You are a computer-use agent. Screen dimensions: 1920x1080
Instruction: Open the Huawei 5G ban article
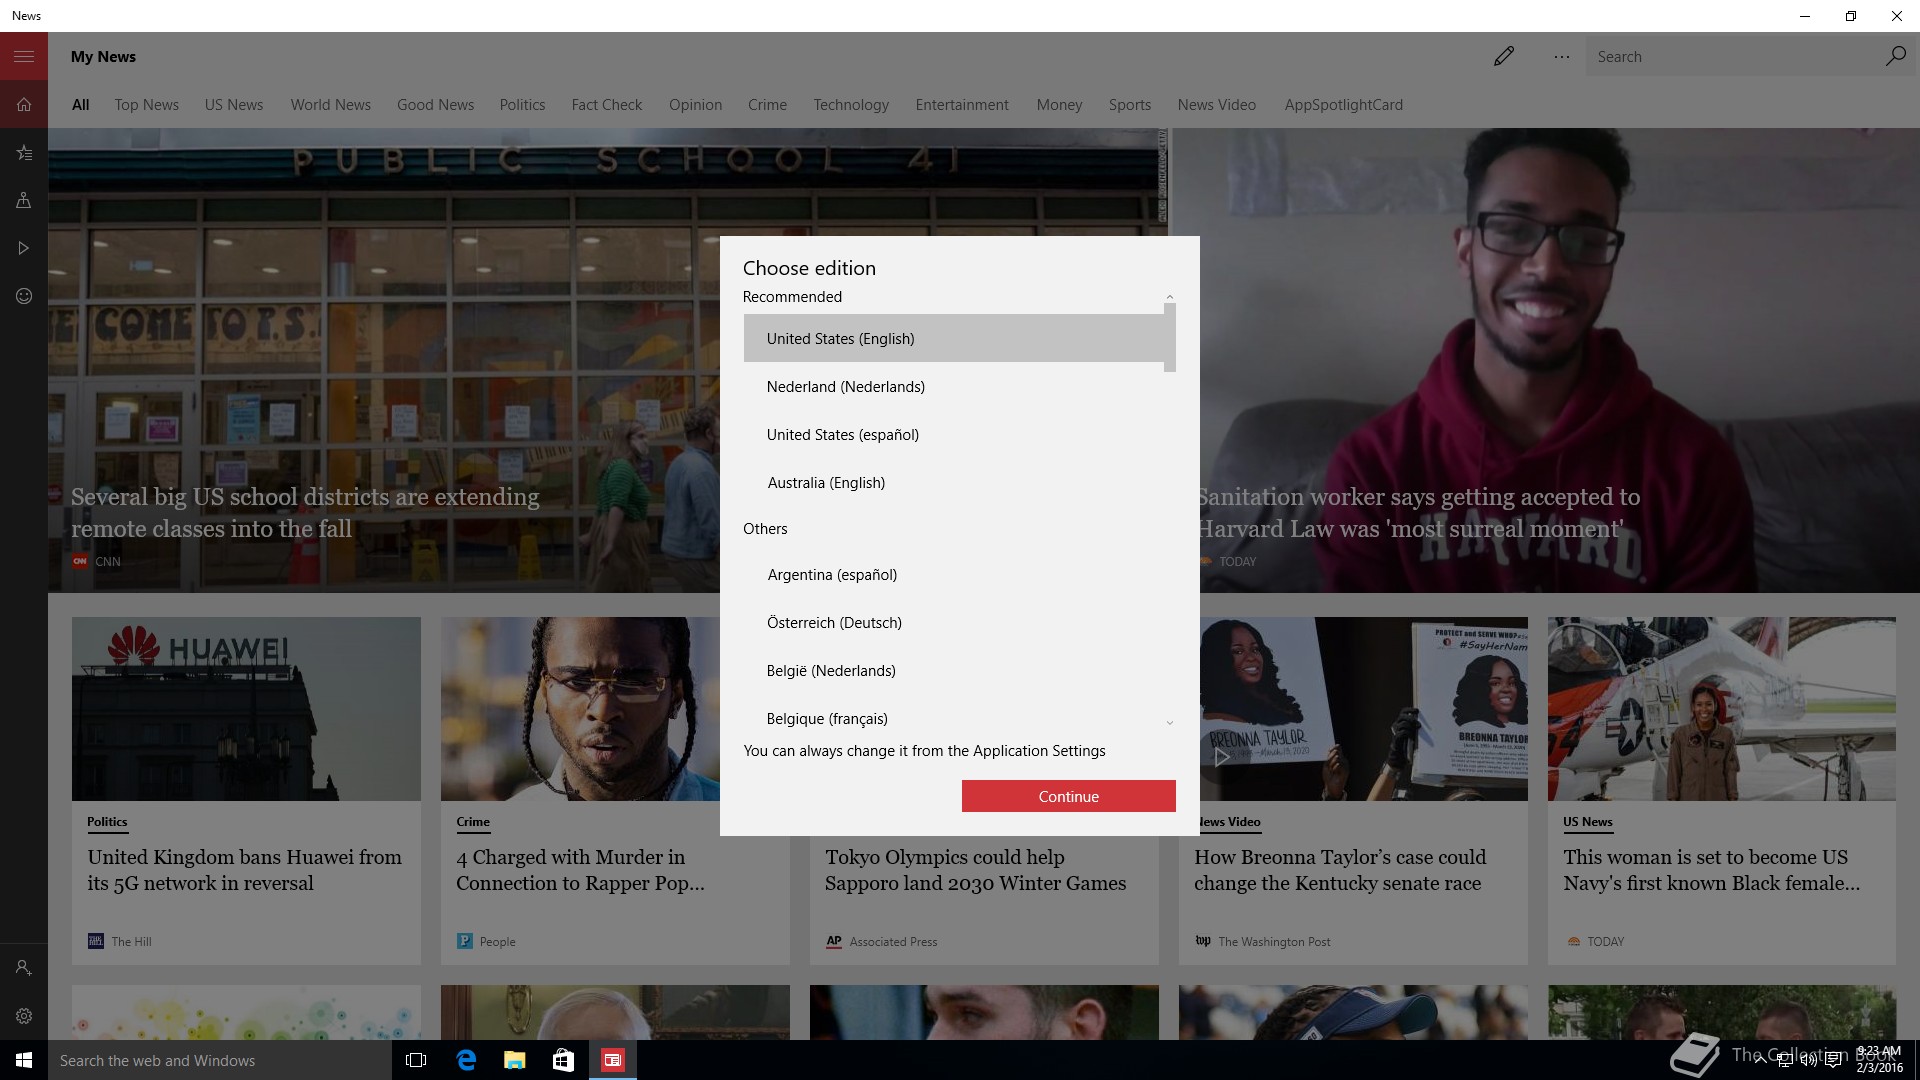pyautogui.click(x=244, y=870)
